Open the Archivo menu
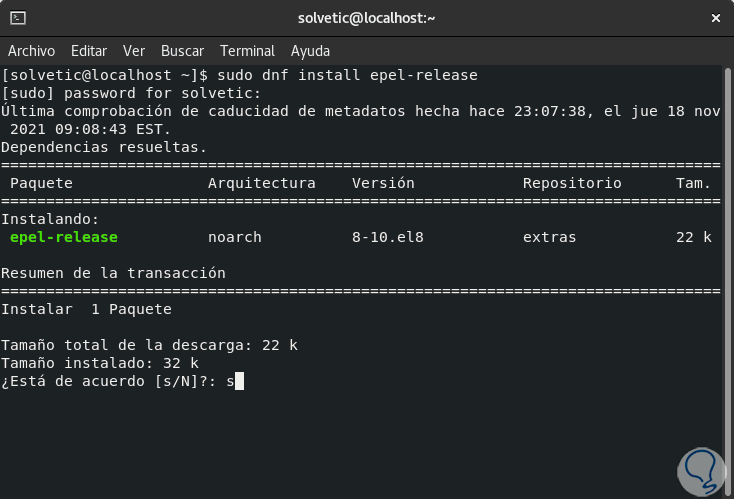734x499 pixels. point(31,51)
